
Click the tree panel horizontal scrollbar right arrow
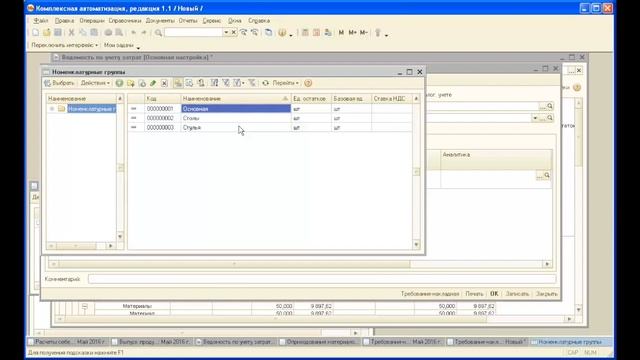111,246
